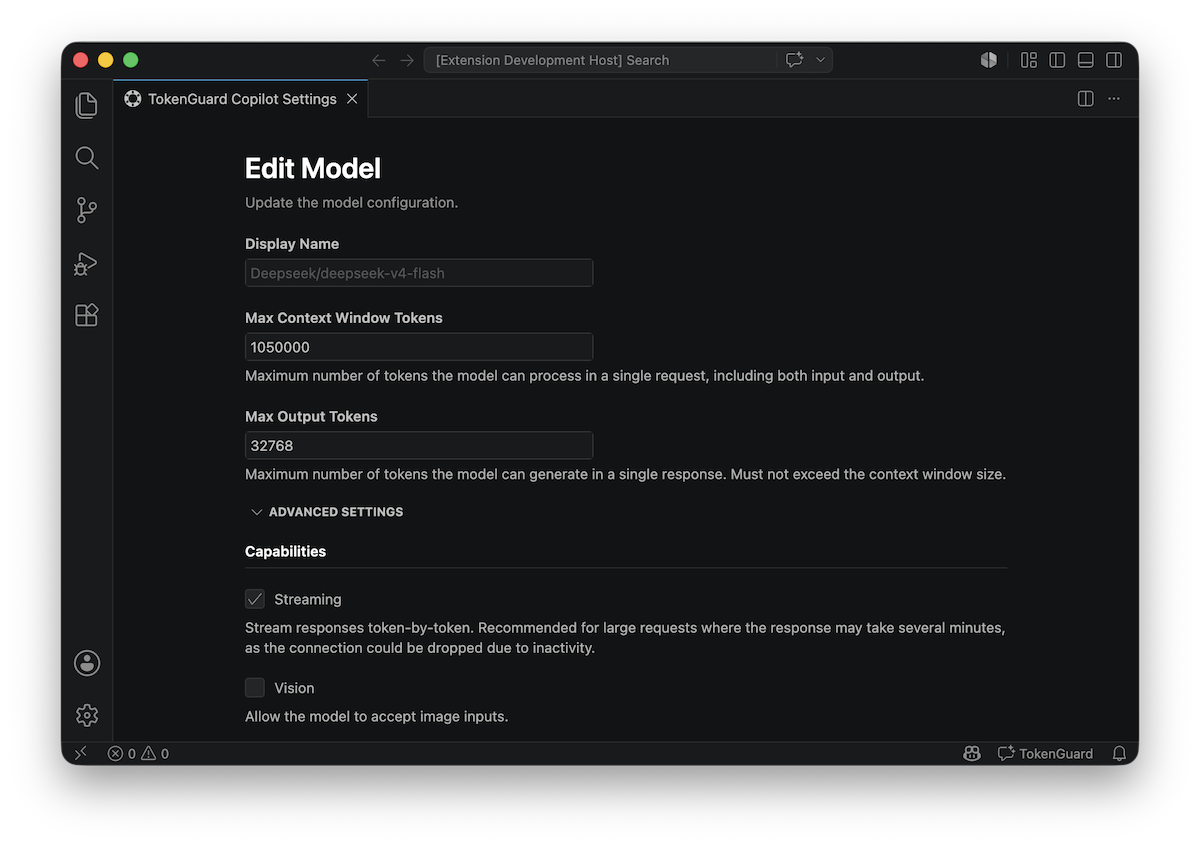Open the Accounts menu icon
The image size is (1200, 846).
click(x=87, y=662)
